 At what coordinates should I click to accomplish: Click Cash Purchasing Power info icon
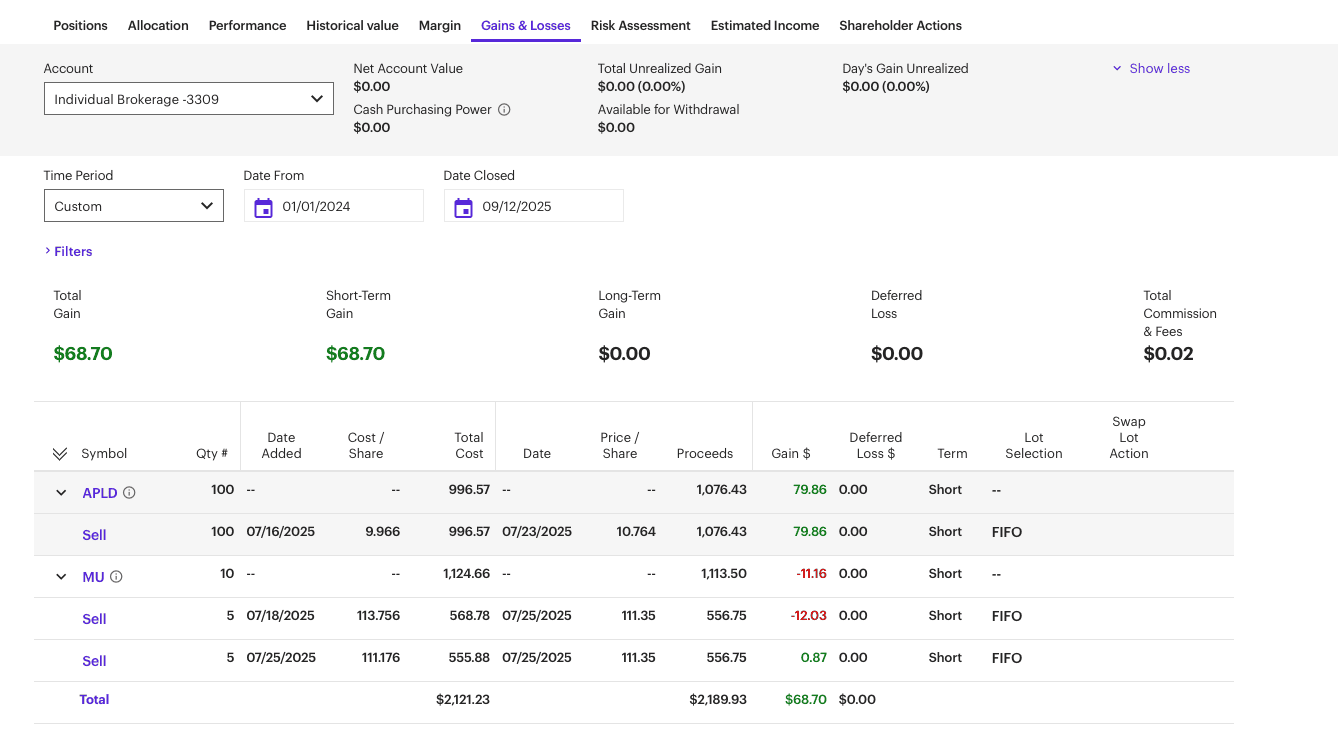tap(504, 110)
